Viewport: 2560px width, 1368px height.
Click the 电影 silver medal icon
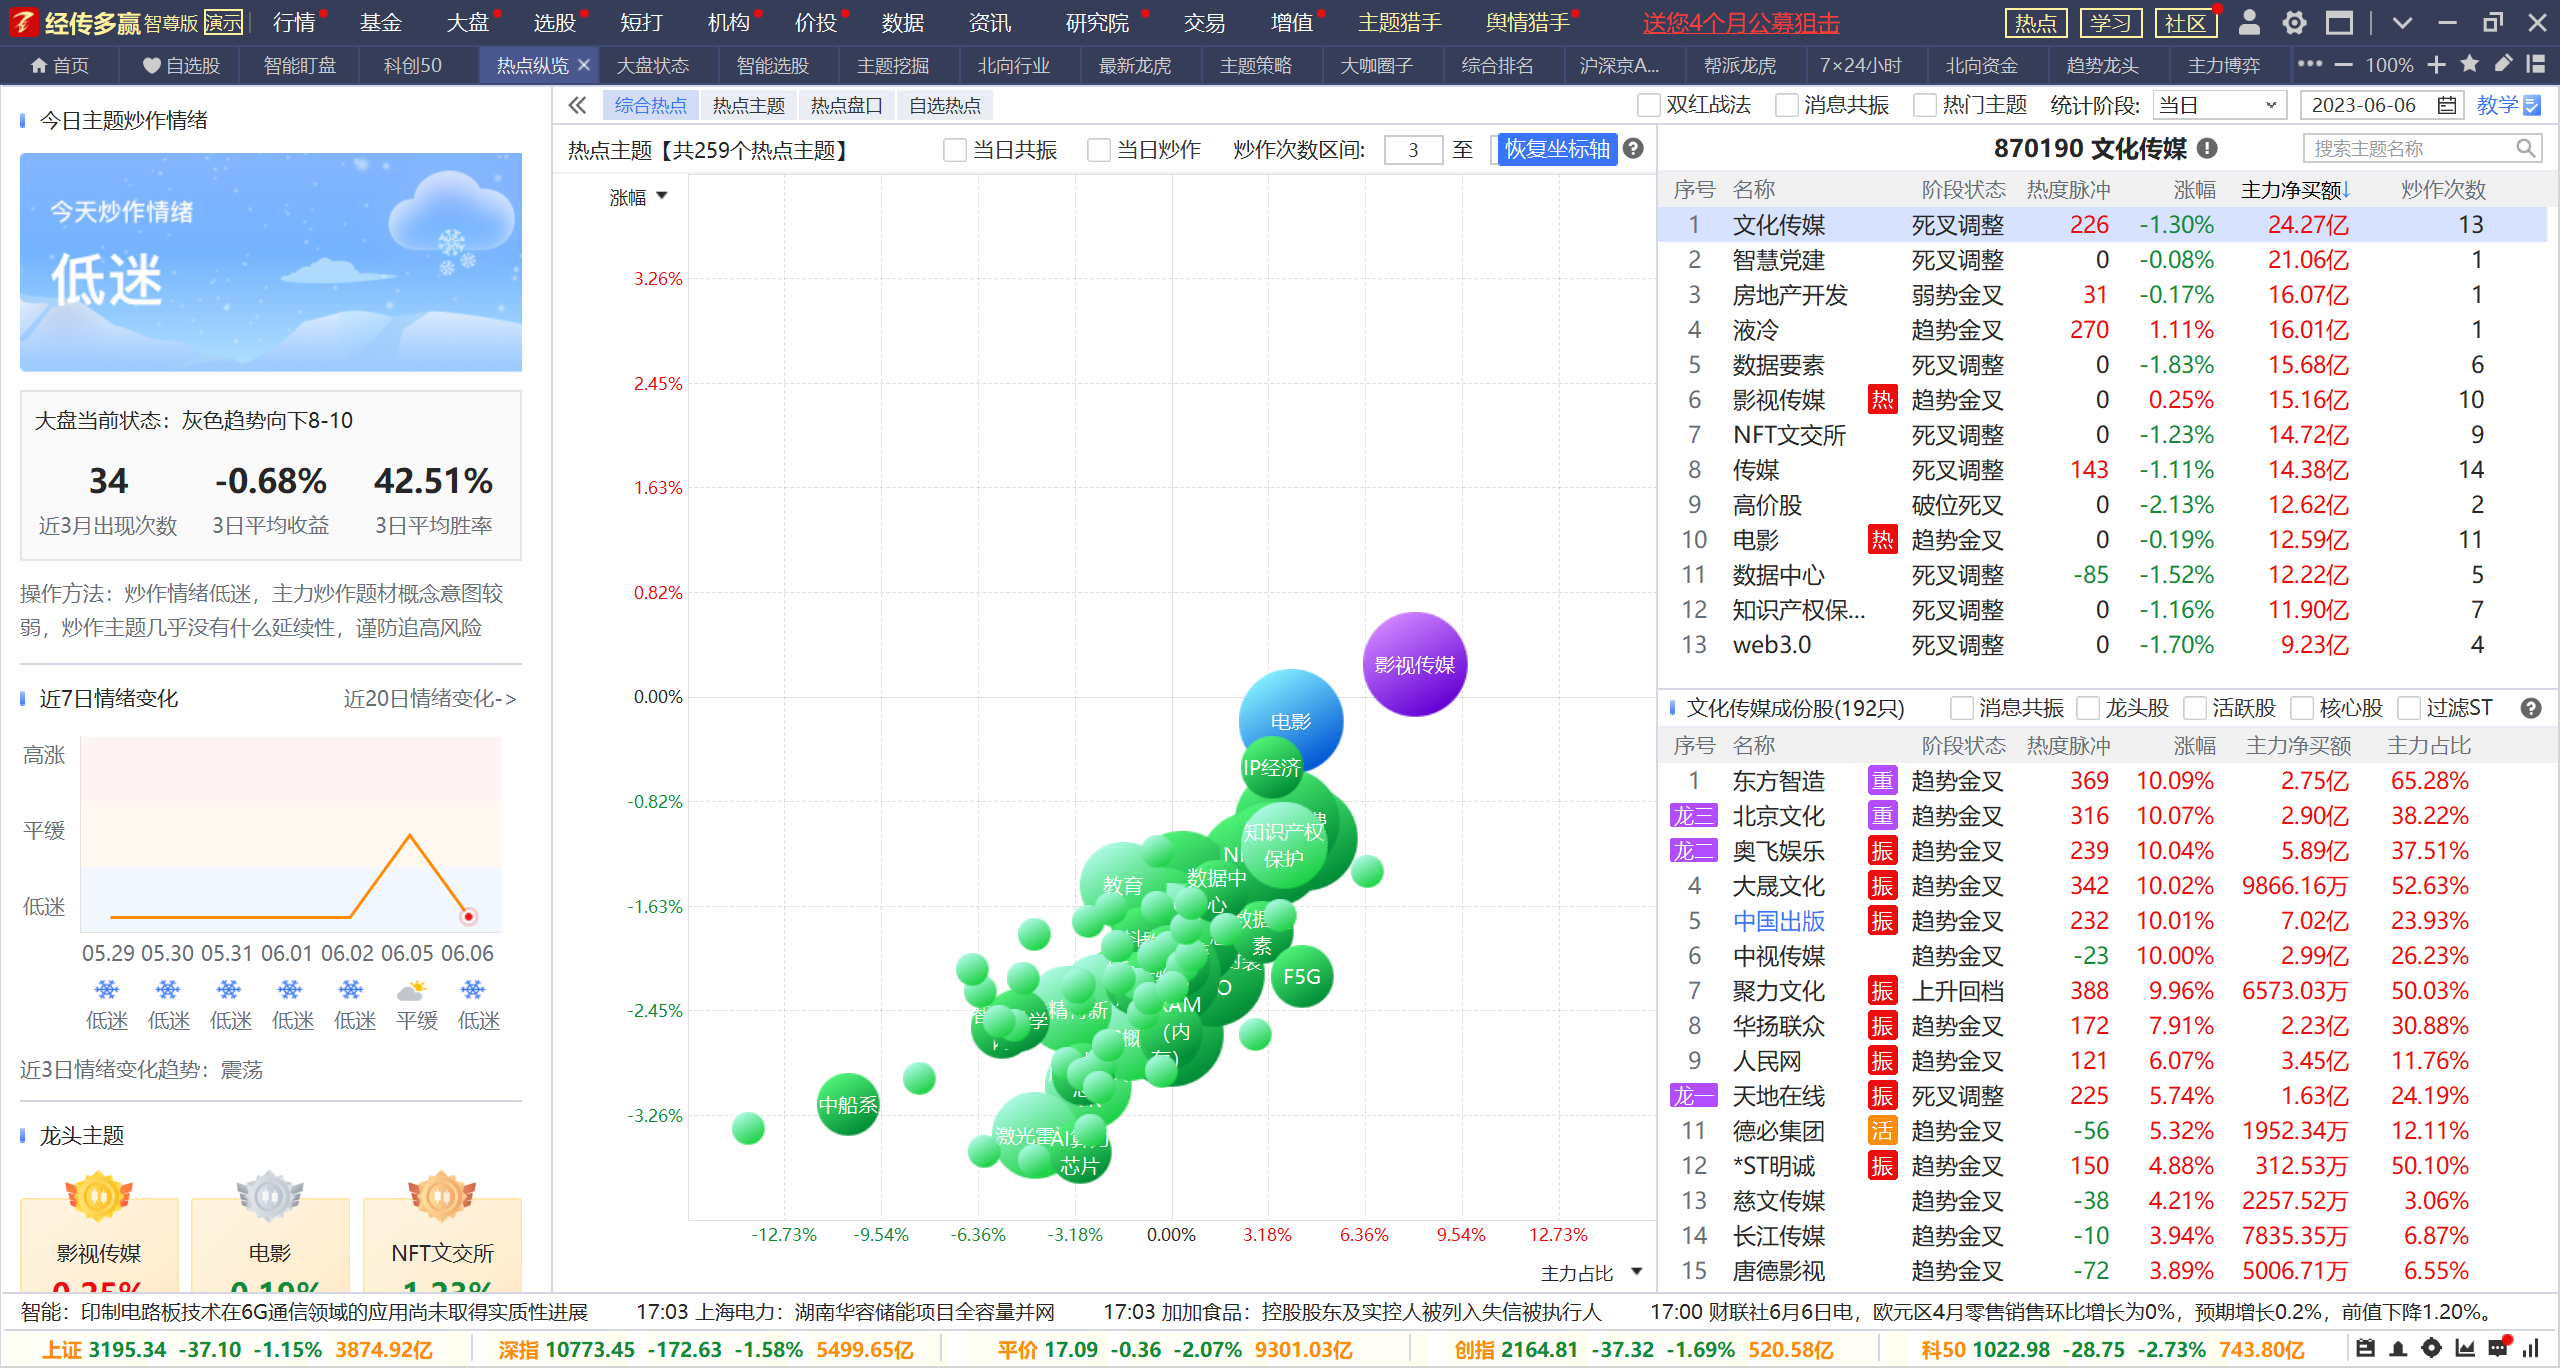coord(269,1196)
